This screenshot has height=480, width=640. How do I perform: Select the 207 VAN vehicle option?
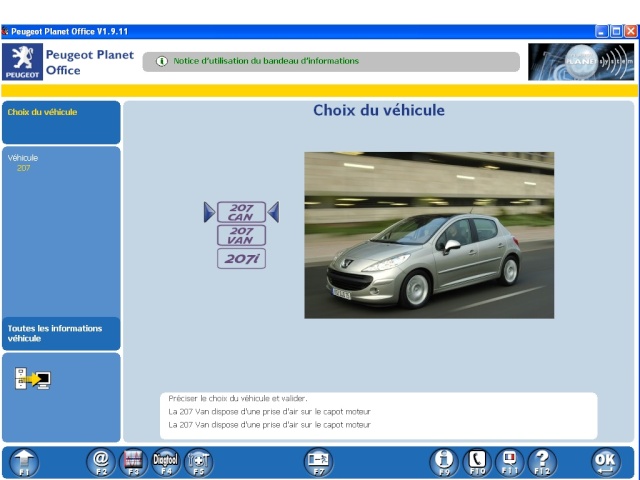tap(241, 236)
